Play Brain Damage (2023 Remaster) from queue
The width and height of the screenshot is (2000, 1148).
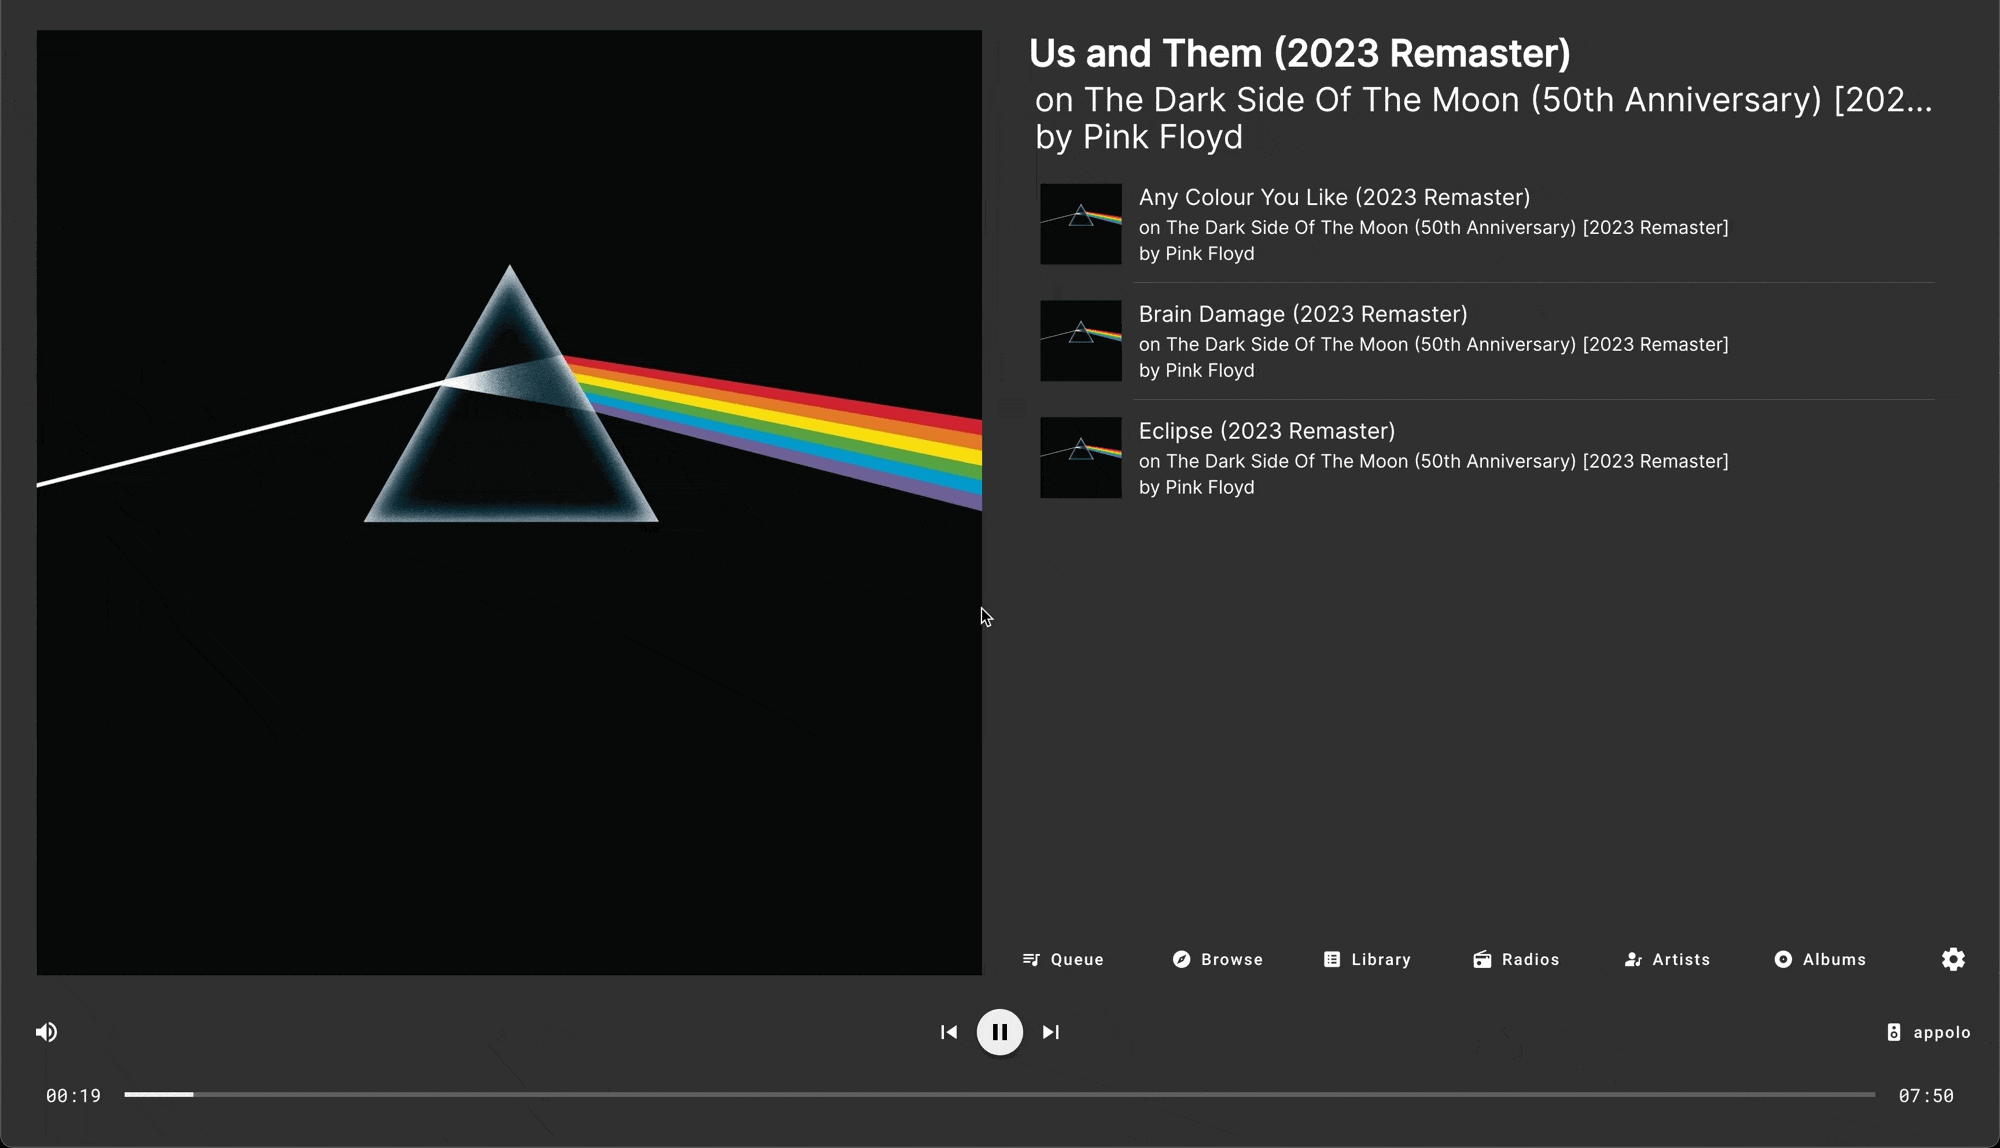[1302, 314]
